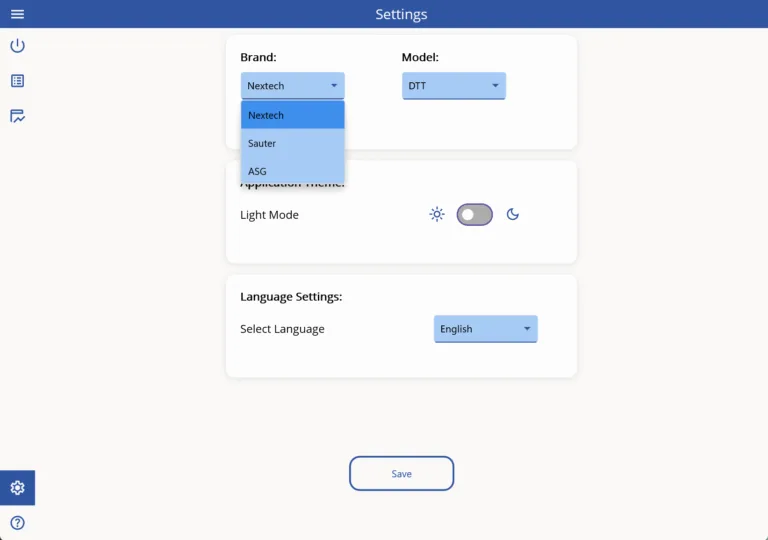Choose Sauter from the brand list

coord(292,143)
